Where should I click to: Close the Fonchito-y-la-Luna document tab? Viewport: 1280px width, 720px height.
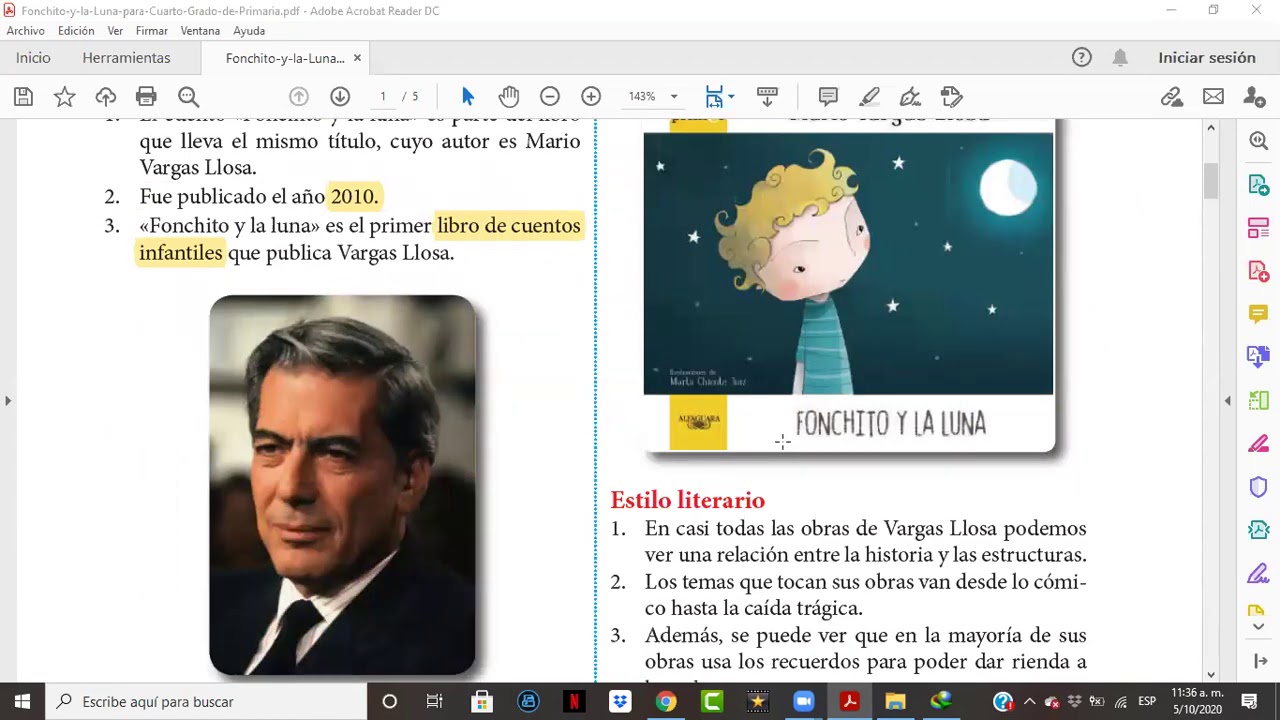coord(357,58)
